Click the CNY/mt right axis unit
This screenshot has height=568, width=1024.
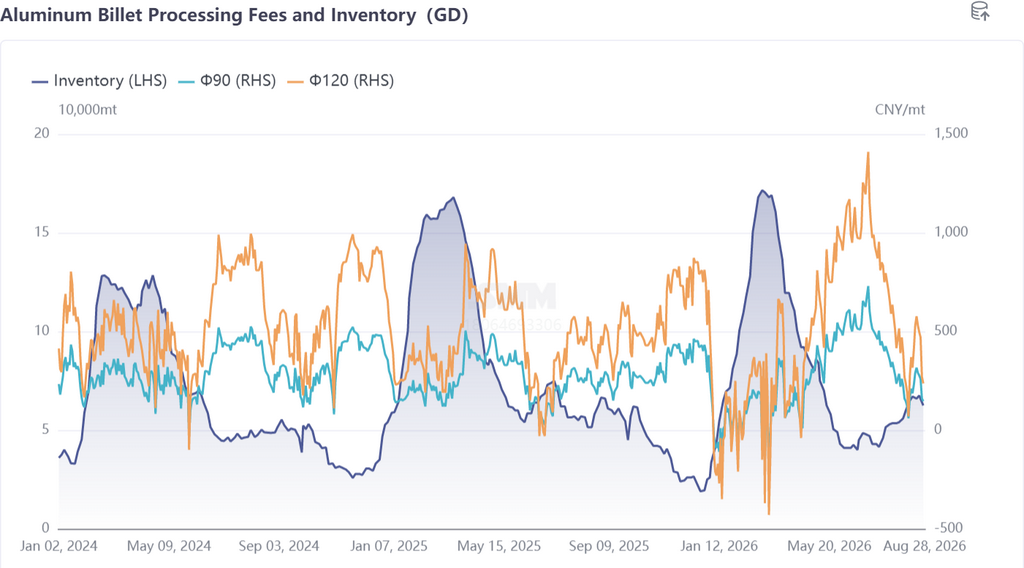pos(900,110)
